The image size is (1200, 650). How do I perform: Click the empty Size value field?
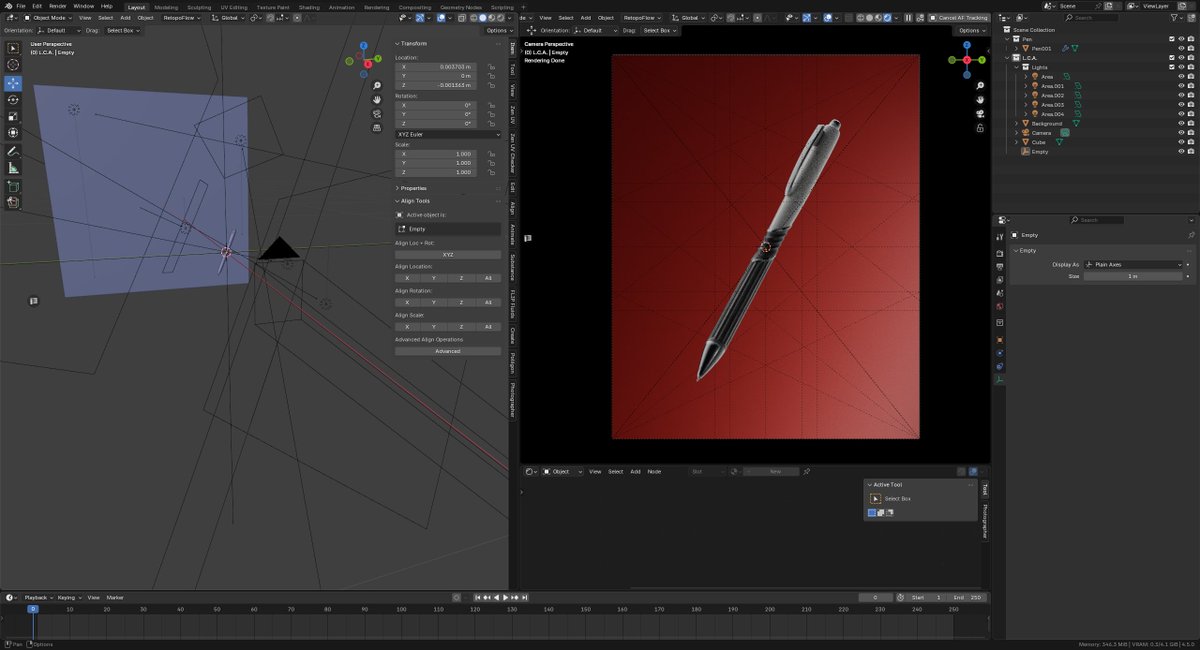click(1134, 276)
